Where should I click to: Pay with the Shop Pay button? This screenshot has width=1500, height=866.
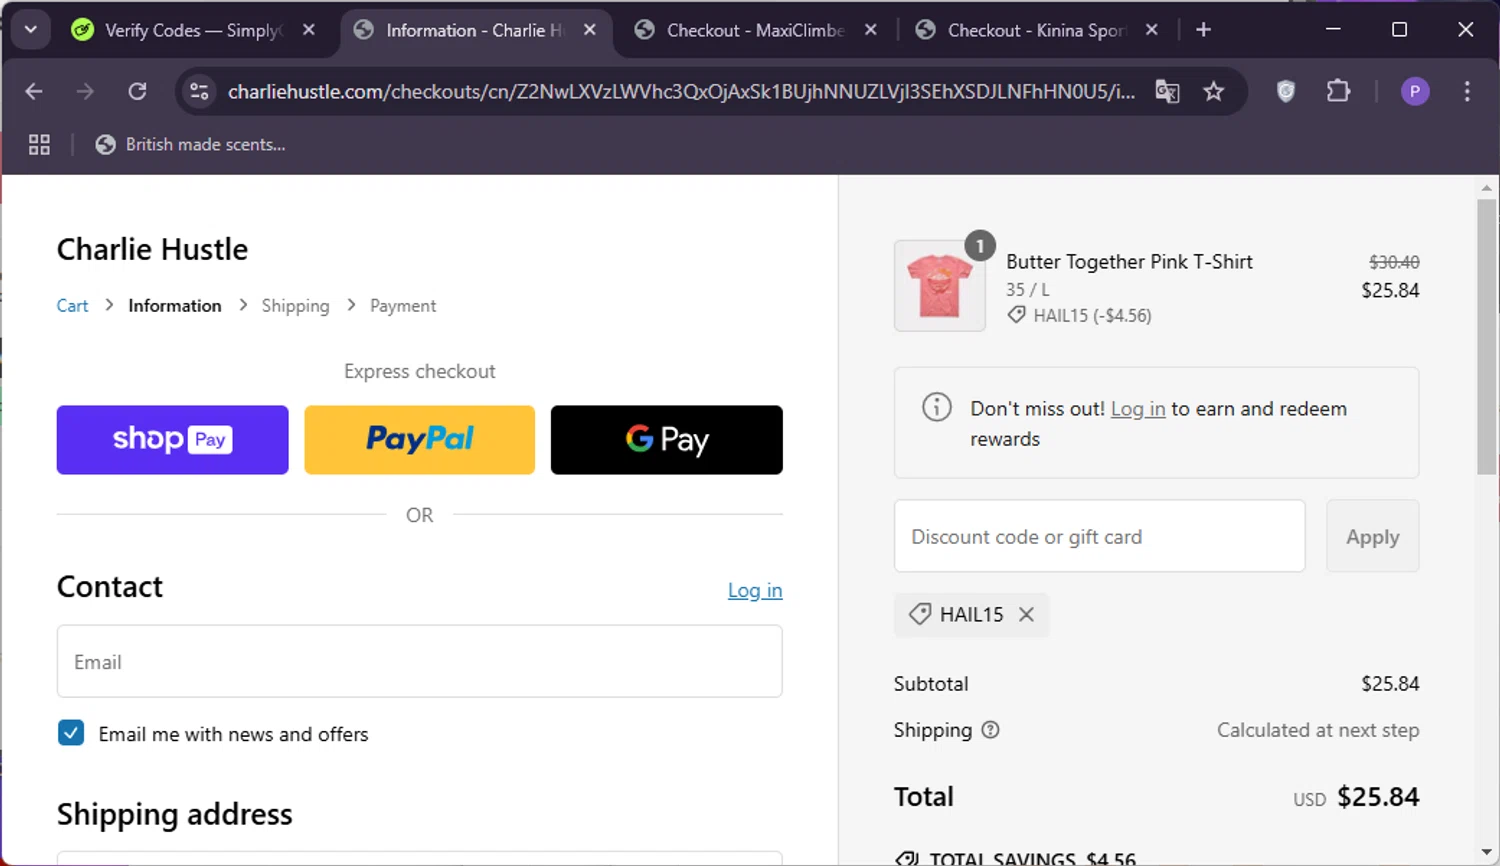pos(172,440)
